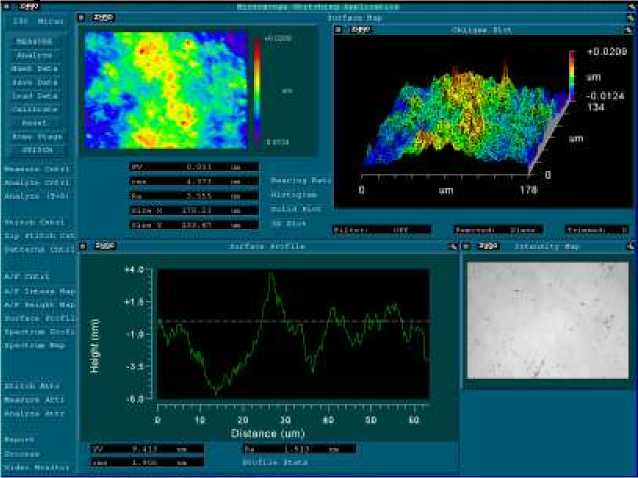Click the Surface Profile rms result field
This screenshot has width=638, height=478.
tap(147, 463)
